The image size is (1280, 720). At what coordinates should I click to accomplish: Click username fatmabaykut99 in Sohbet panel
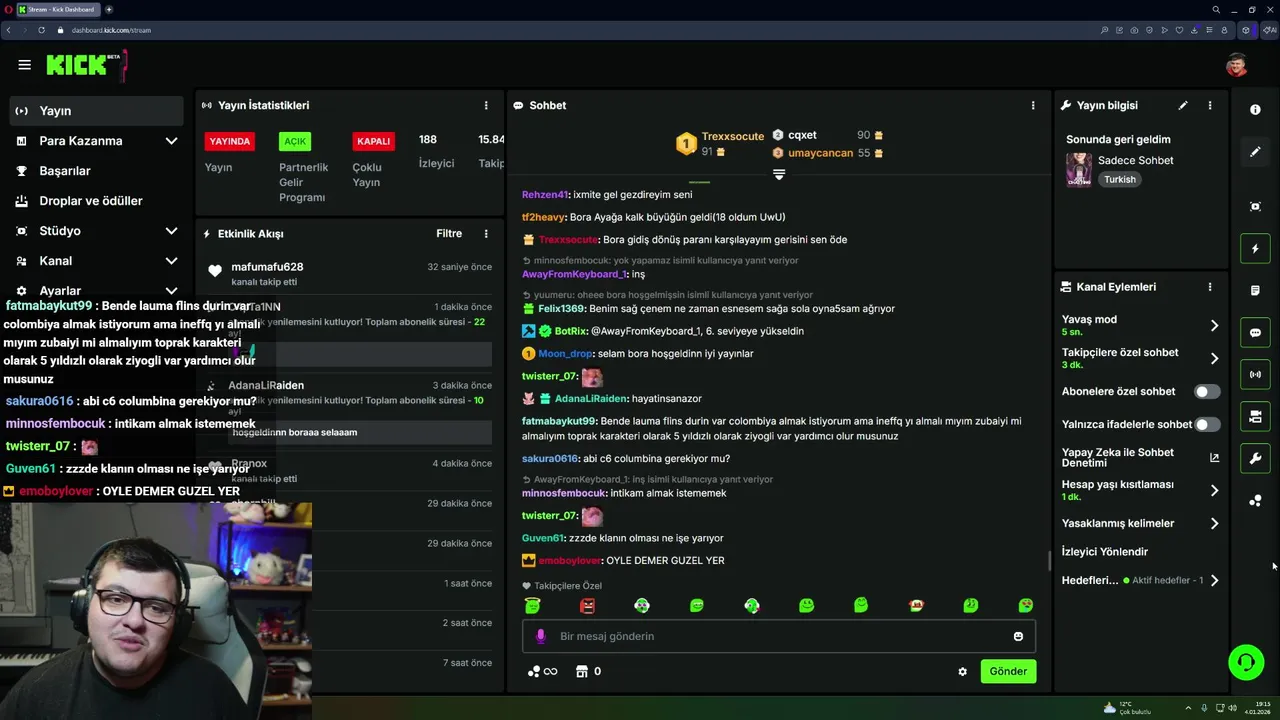point(558,422)
